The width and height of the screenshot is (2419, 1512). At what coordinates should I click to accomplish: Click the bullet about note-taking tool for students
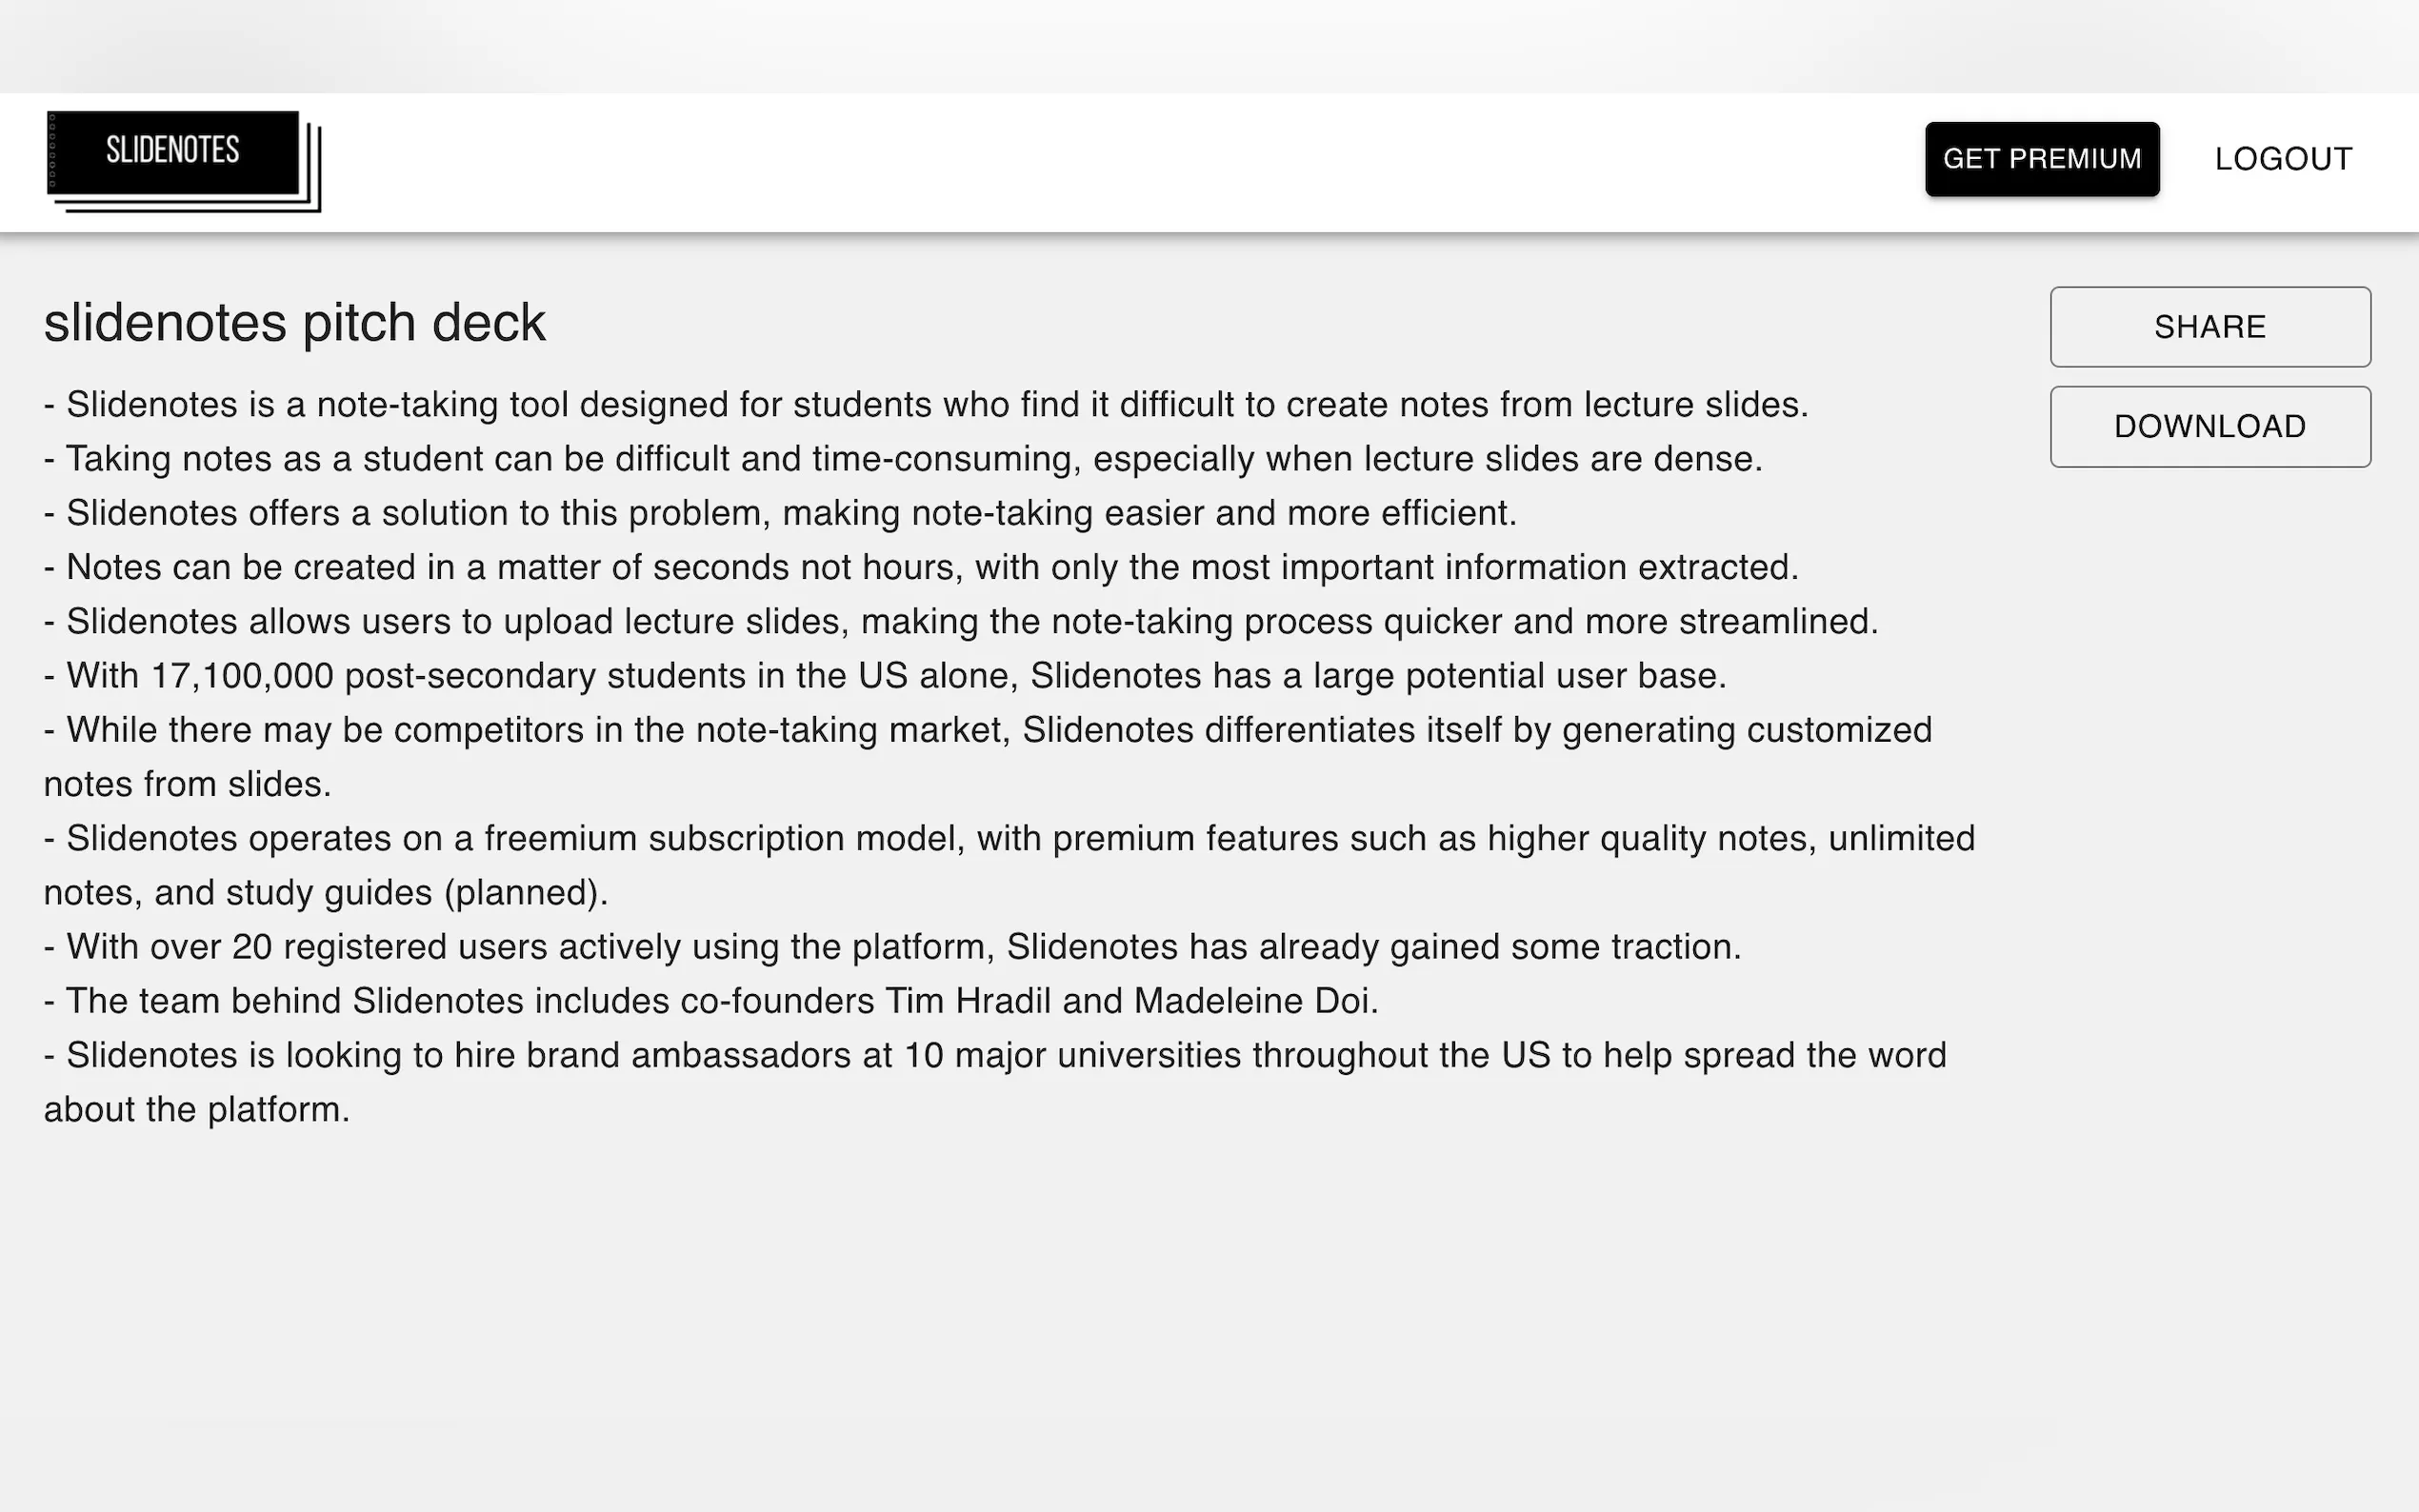(926, 405)
